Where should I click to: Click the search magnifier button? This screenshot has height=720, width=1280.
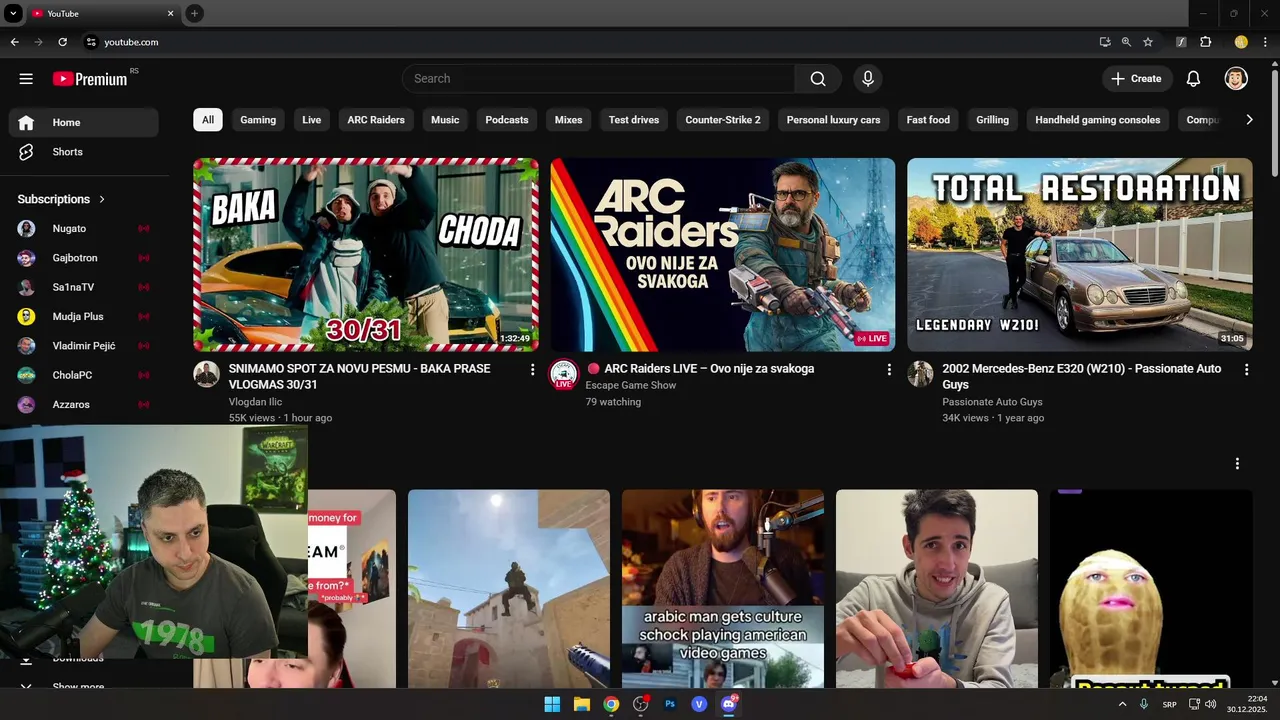(818, 78)
